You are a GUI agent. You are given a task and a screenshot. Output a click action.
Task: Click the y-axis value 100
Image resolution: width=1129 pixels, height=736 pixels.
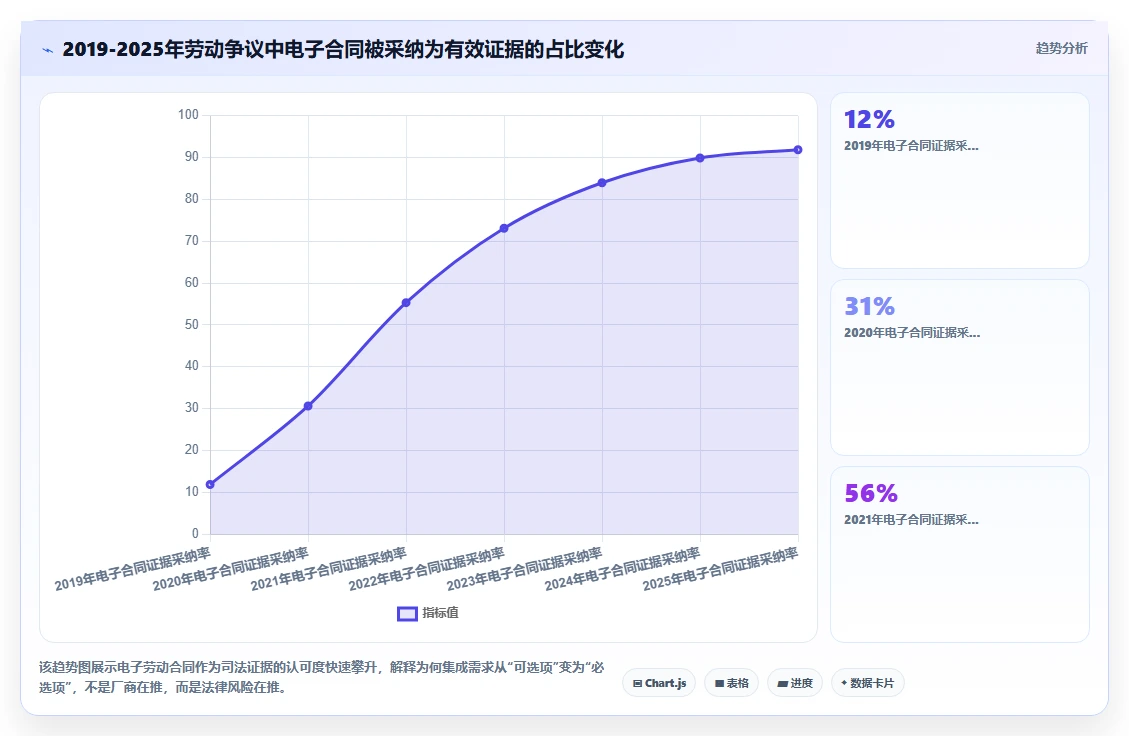tap(188, 115)
